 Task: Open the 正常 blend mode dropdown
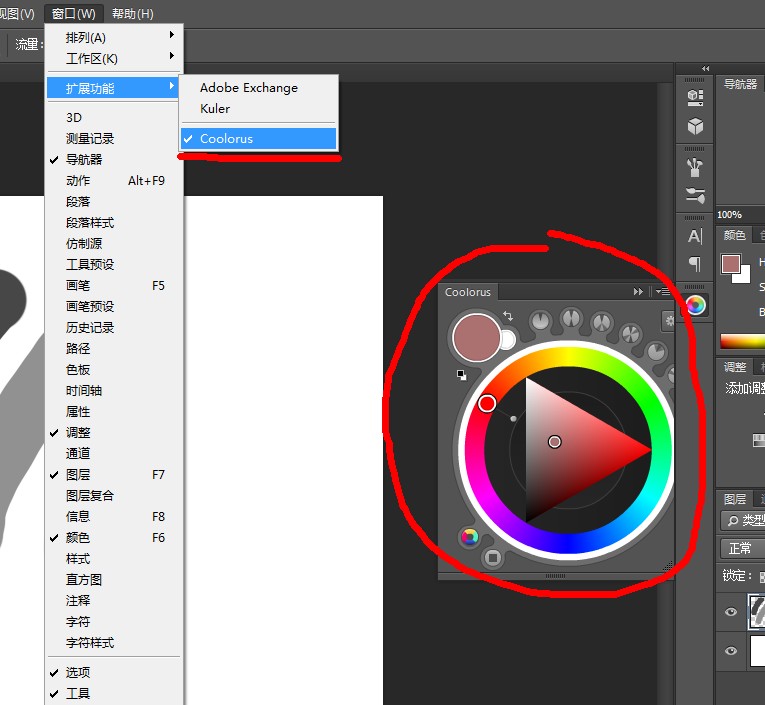743,549
